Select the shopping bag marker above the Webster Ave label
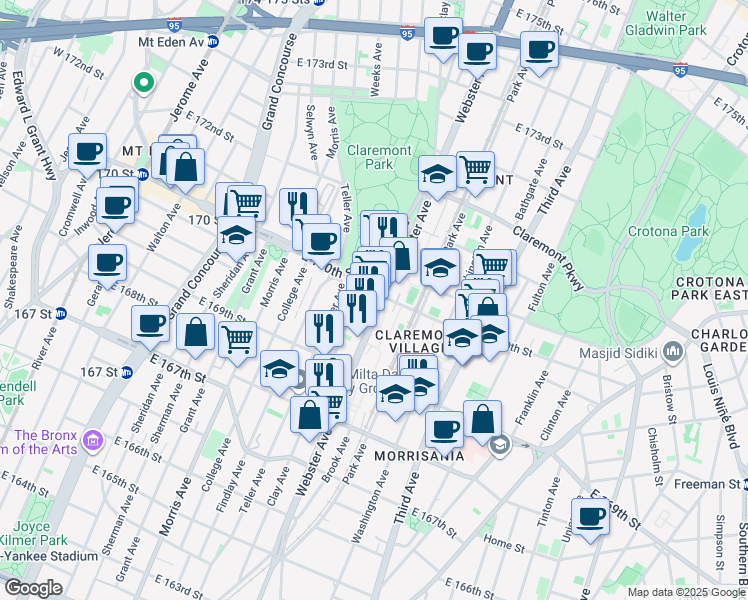 [x=310, y=416]
